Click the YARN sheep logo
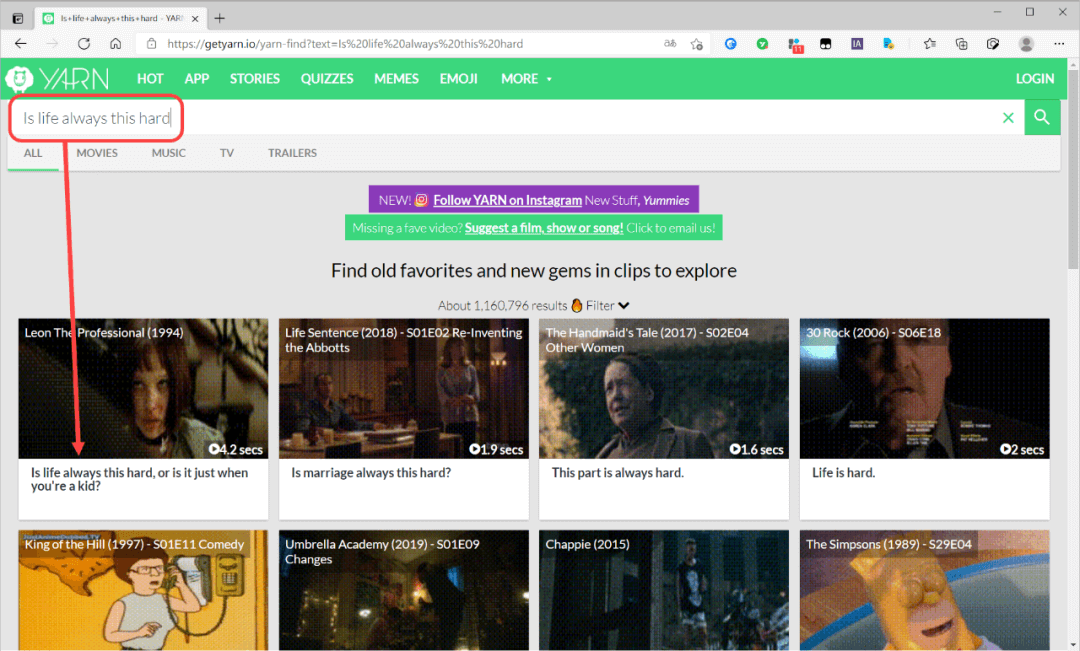Screen dimensions: 1080x651 click(19, 79)
